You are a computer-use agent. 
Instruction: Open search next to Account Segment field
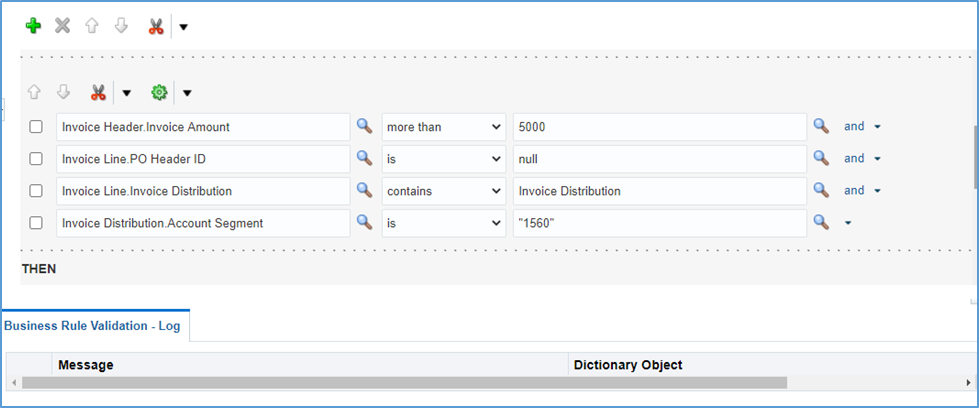pyautogui.click(x=365, y=221)
